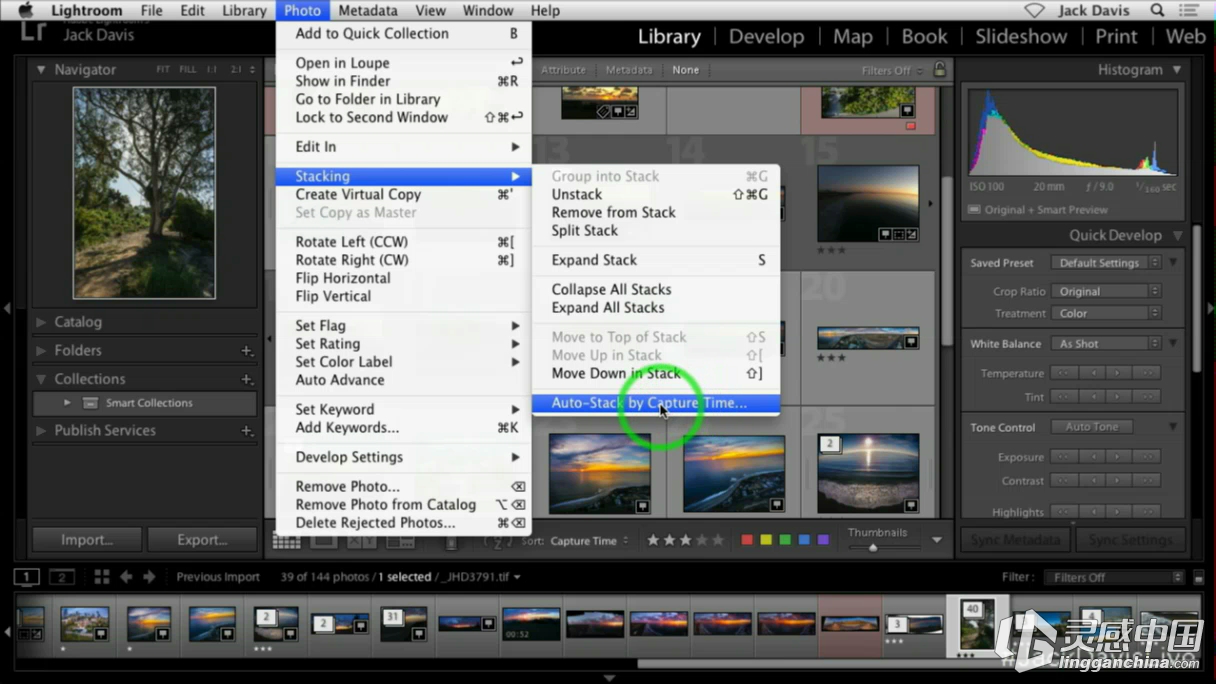The width and height of the screenshot is (1216, 684).
Task: Choose Auto-Stack by Capture Time
Action: (x=655, y=403)
